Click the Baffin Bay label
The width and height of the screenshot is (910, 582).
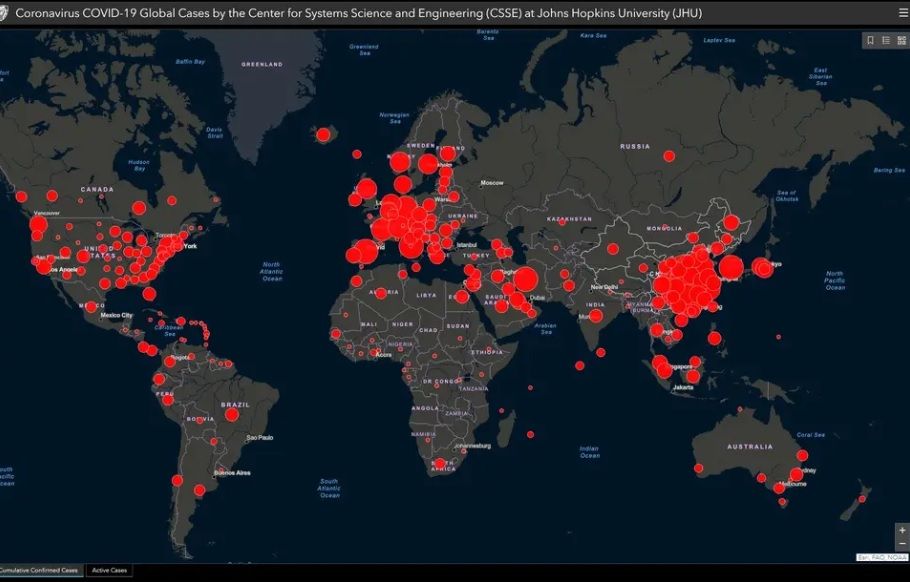click(x=190, y=62)
